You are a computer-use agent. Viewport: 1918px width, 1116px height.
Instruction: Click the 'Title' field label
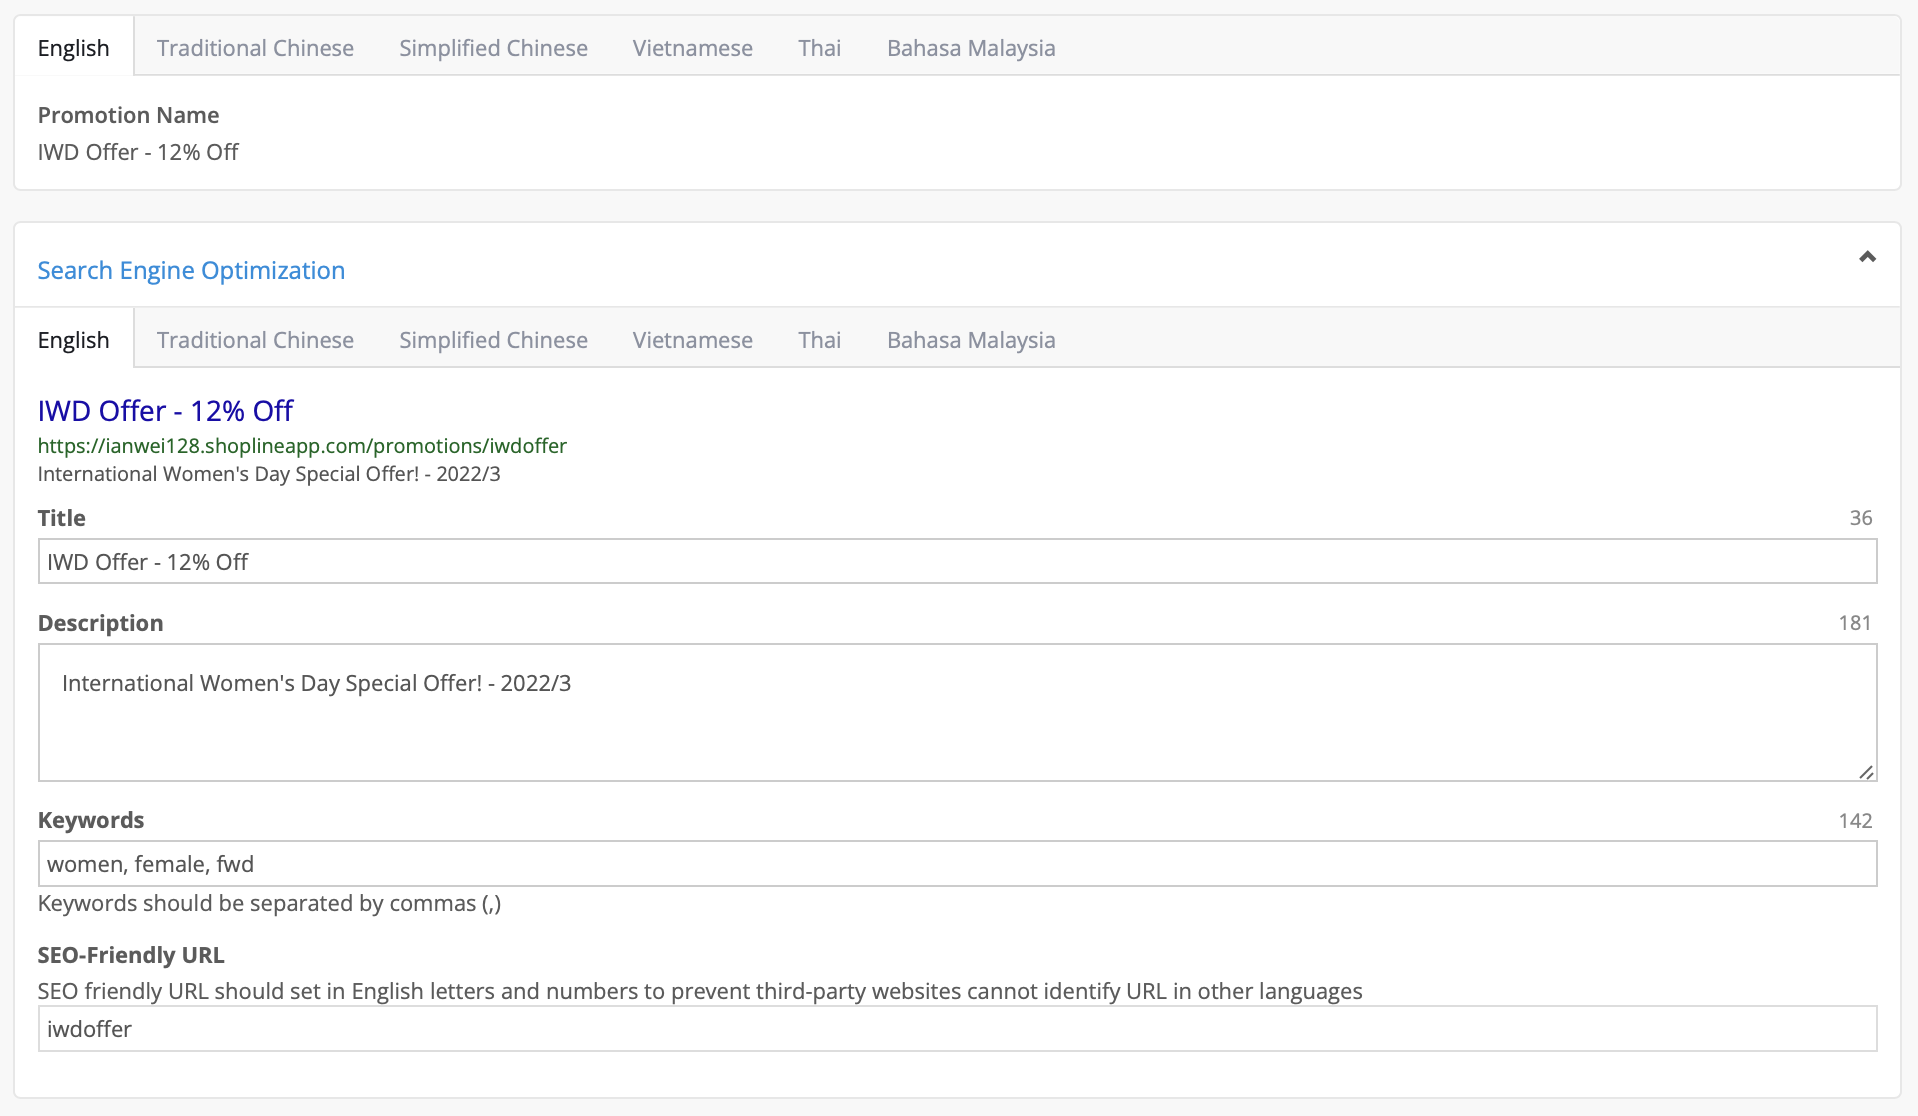pyautogui.click(x=61, y=518)
